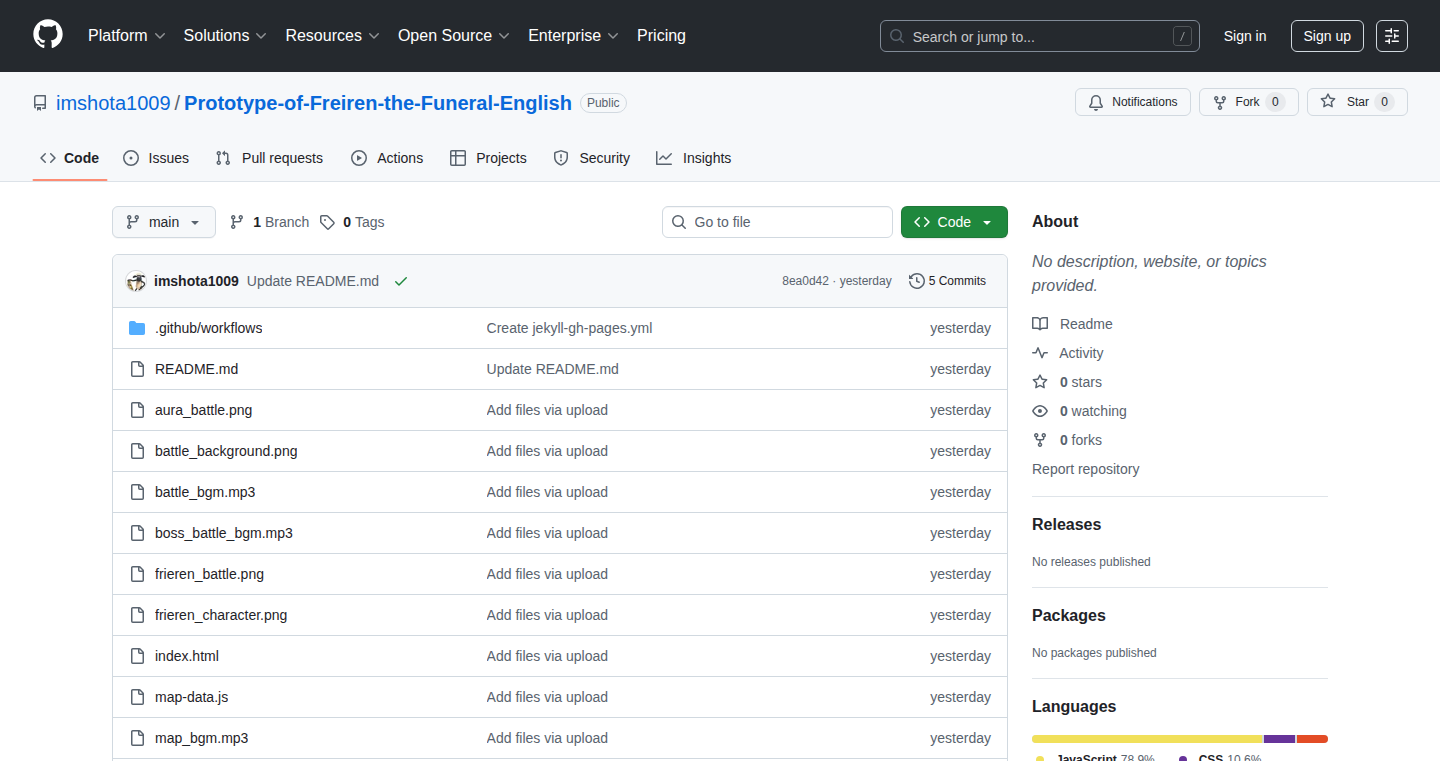Click the bell icon in Notifications
The height and width of the screenshot is (761, 1440).
click(1096, 102)
